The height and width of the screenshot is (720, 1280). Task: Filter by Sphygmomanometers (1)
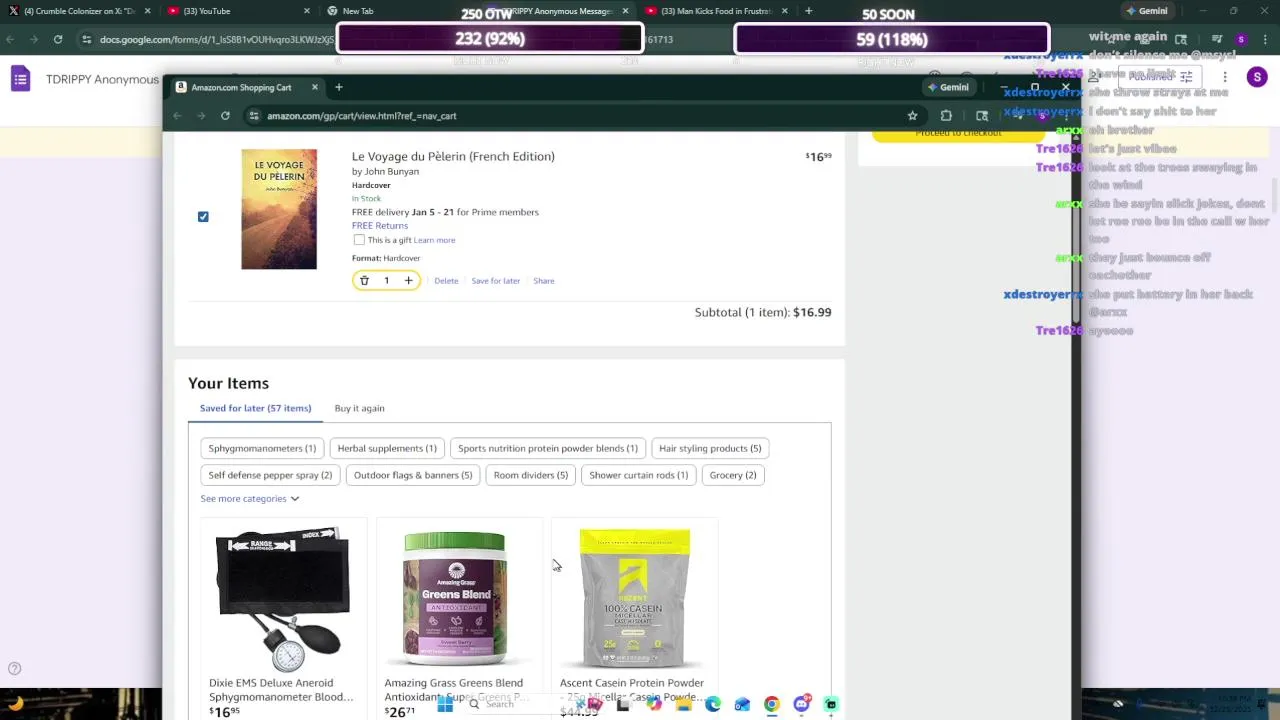pyautogui.click(x=262, y=448)
